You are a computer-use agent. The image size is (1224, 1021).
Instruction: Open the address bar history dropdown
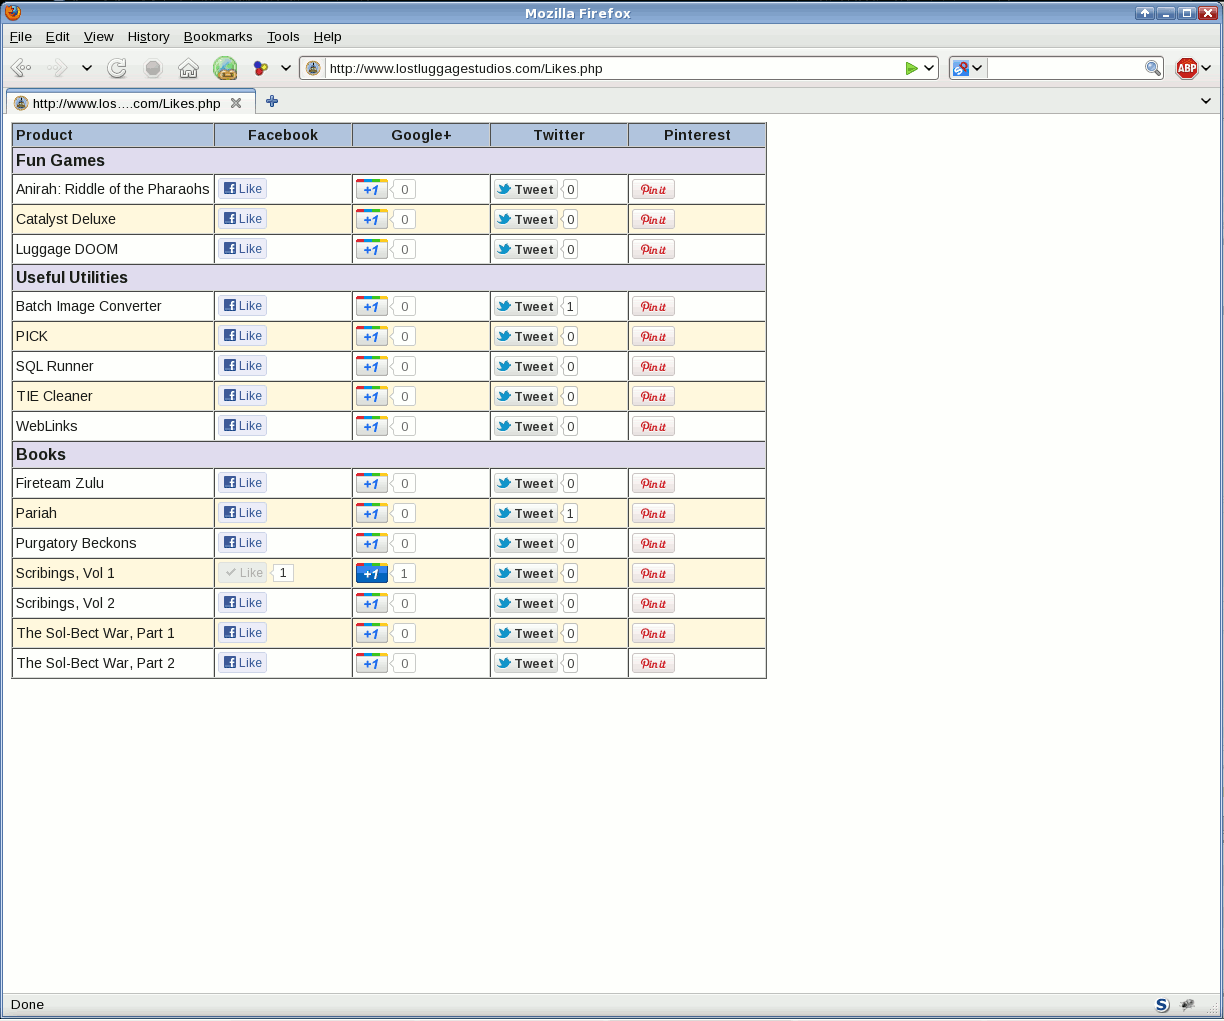coord(929,68)
